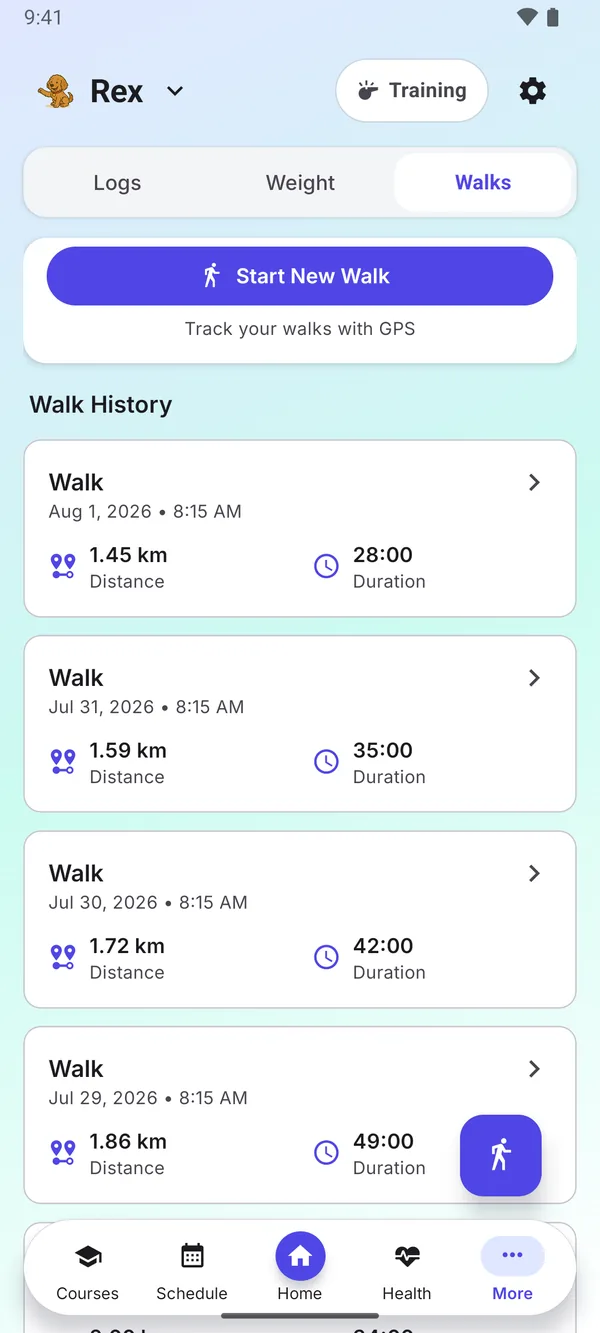
Task: Open Jul 30, 2026 walk details chevron
Action: [x=534, y=874]
